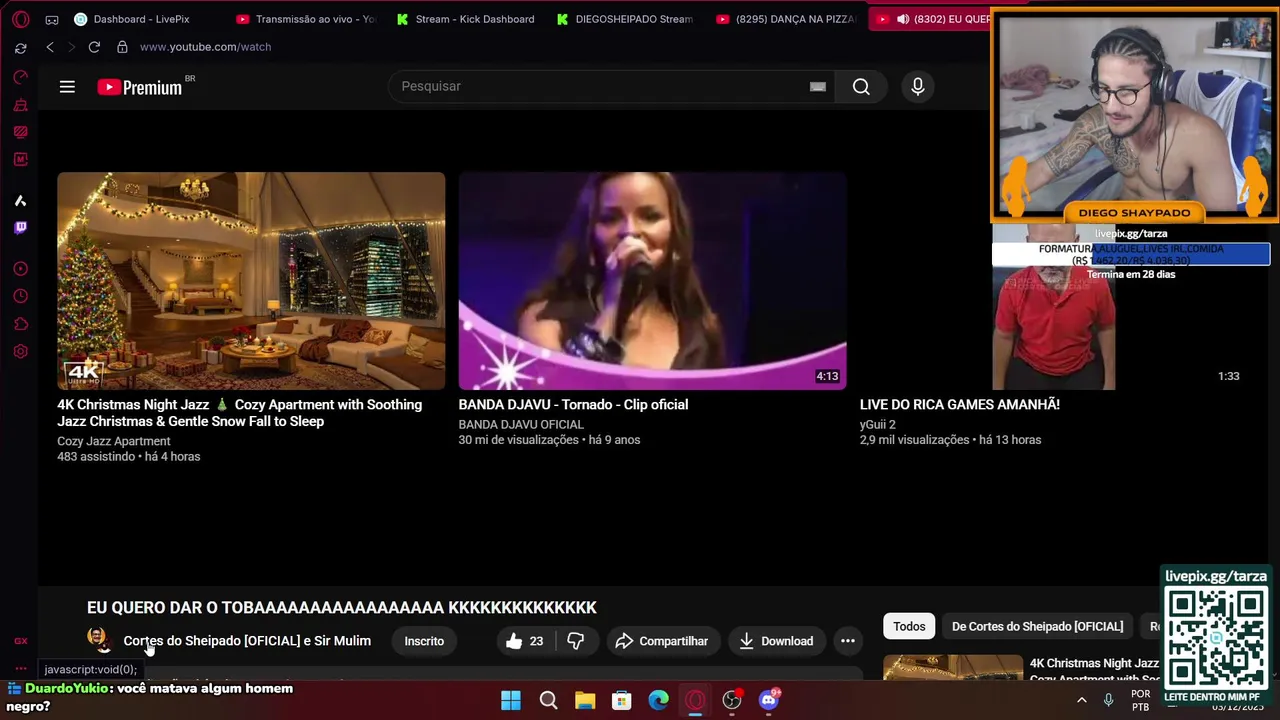Go to YouTube Premium home logo
Viewport: 1280px width, 720px height.
[140, 87]
